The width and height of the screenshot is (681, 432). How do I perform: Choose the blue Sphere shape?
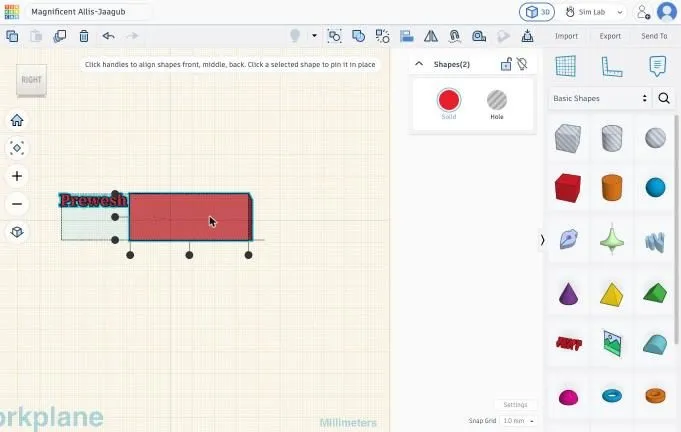(655, 188)
